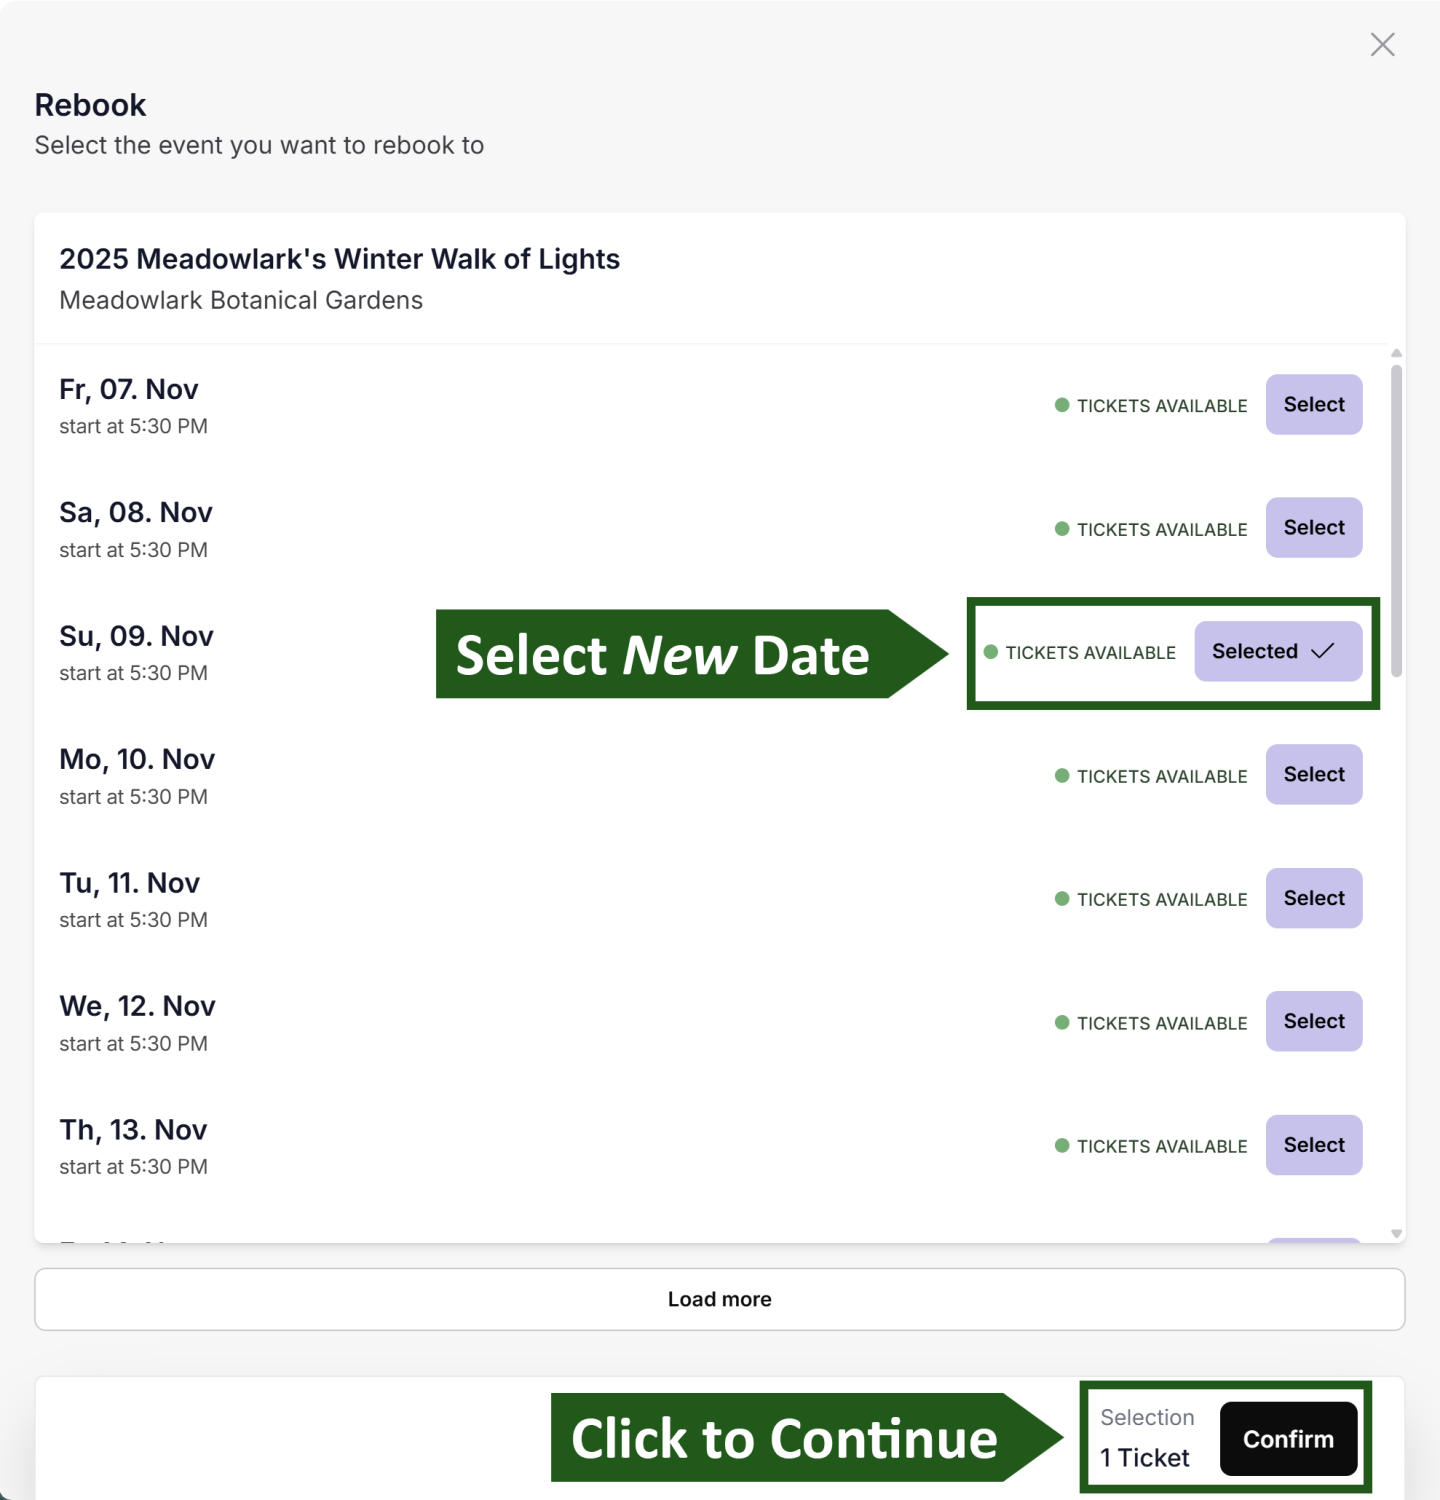This screenshot has height=1500, width=1440.
Task: Click the Selection 1 Ticket summary text
Action: point(1146,1437)
